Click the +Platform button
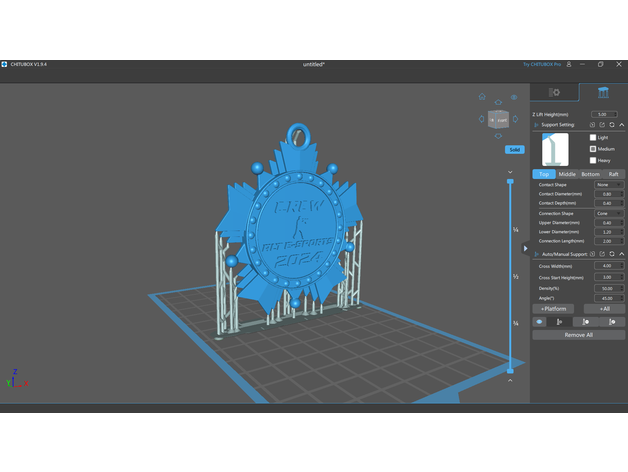 click(554, 309)
